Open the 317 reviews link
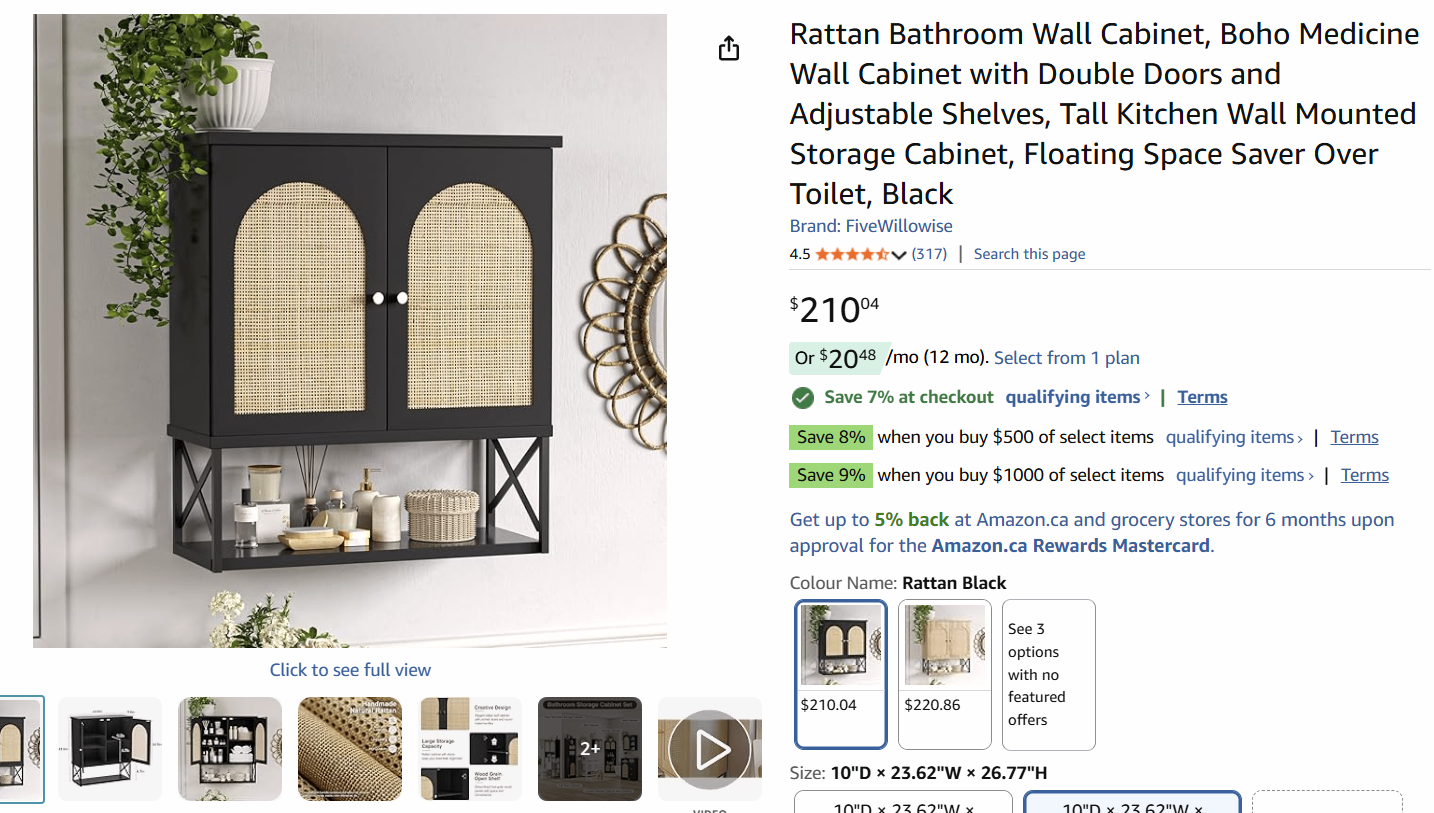This screenshot has width=1434, height=813. [x=929, y=254]
